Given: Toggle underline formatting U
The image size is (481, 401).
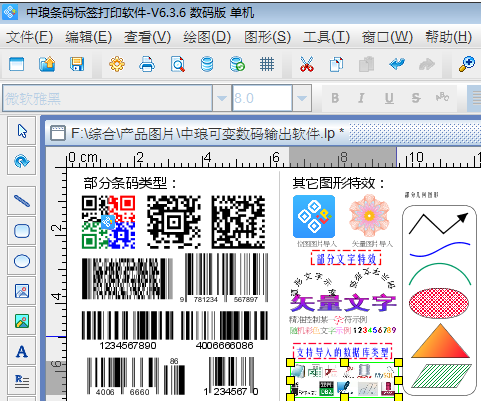Looking at the screenshot, I should 389,98.
